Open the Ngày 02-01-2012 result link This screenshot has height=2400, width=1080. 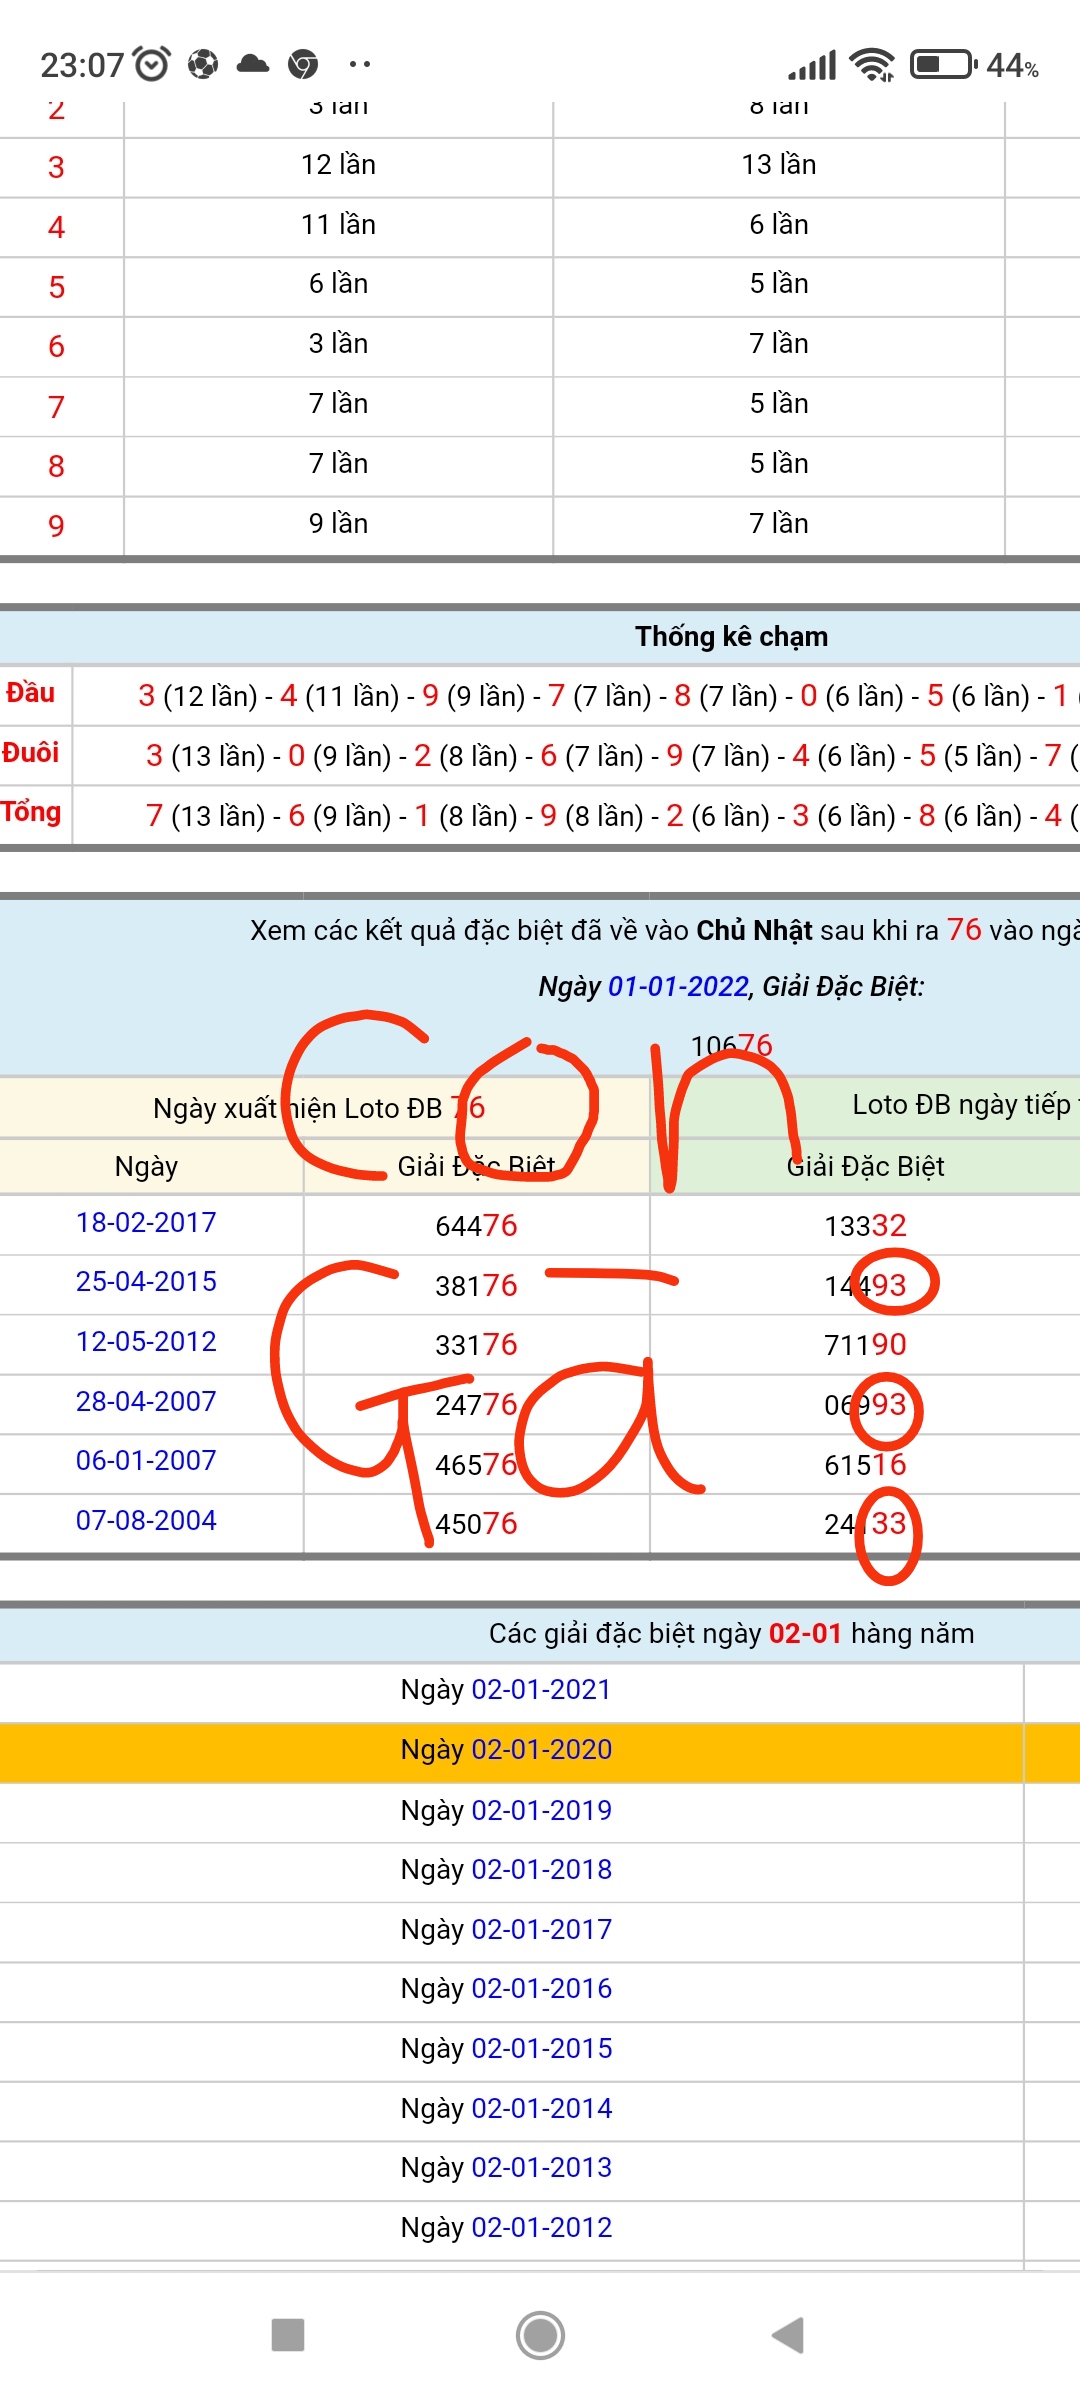click(541, 2228)
